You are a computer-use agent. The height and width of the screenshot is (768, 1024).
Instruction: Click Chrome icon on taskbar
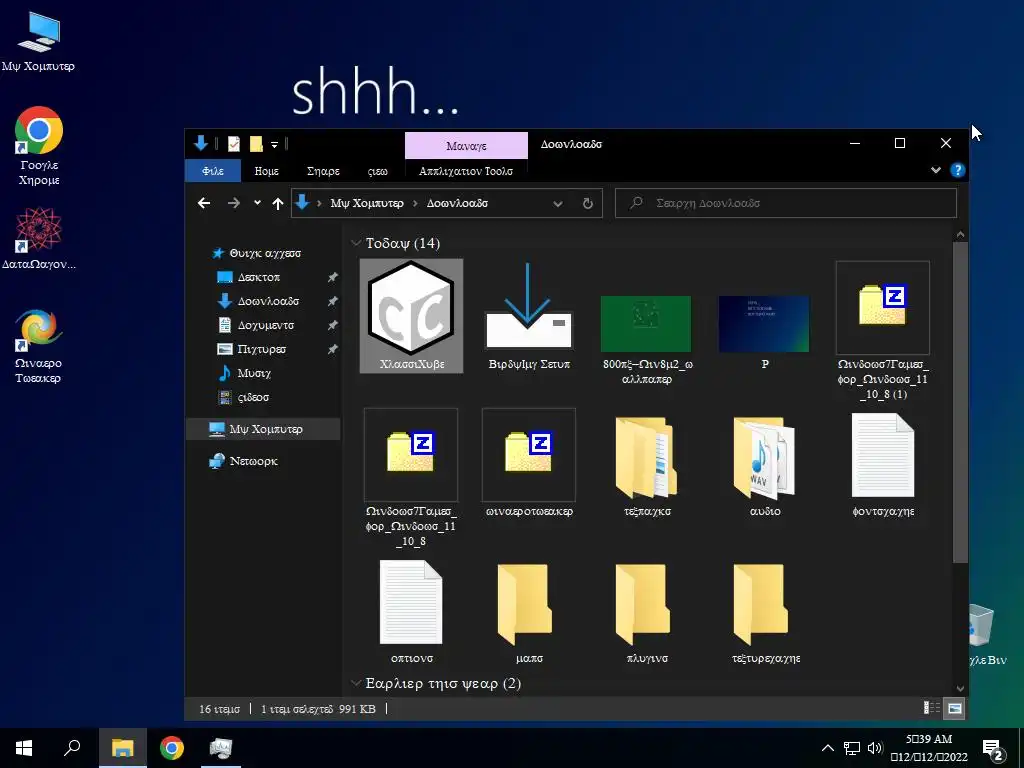click(172, 748)
